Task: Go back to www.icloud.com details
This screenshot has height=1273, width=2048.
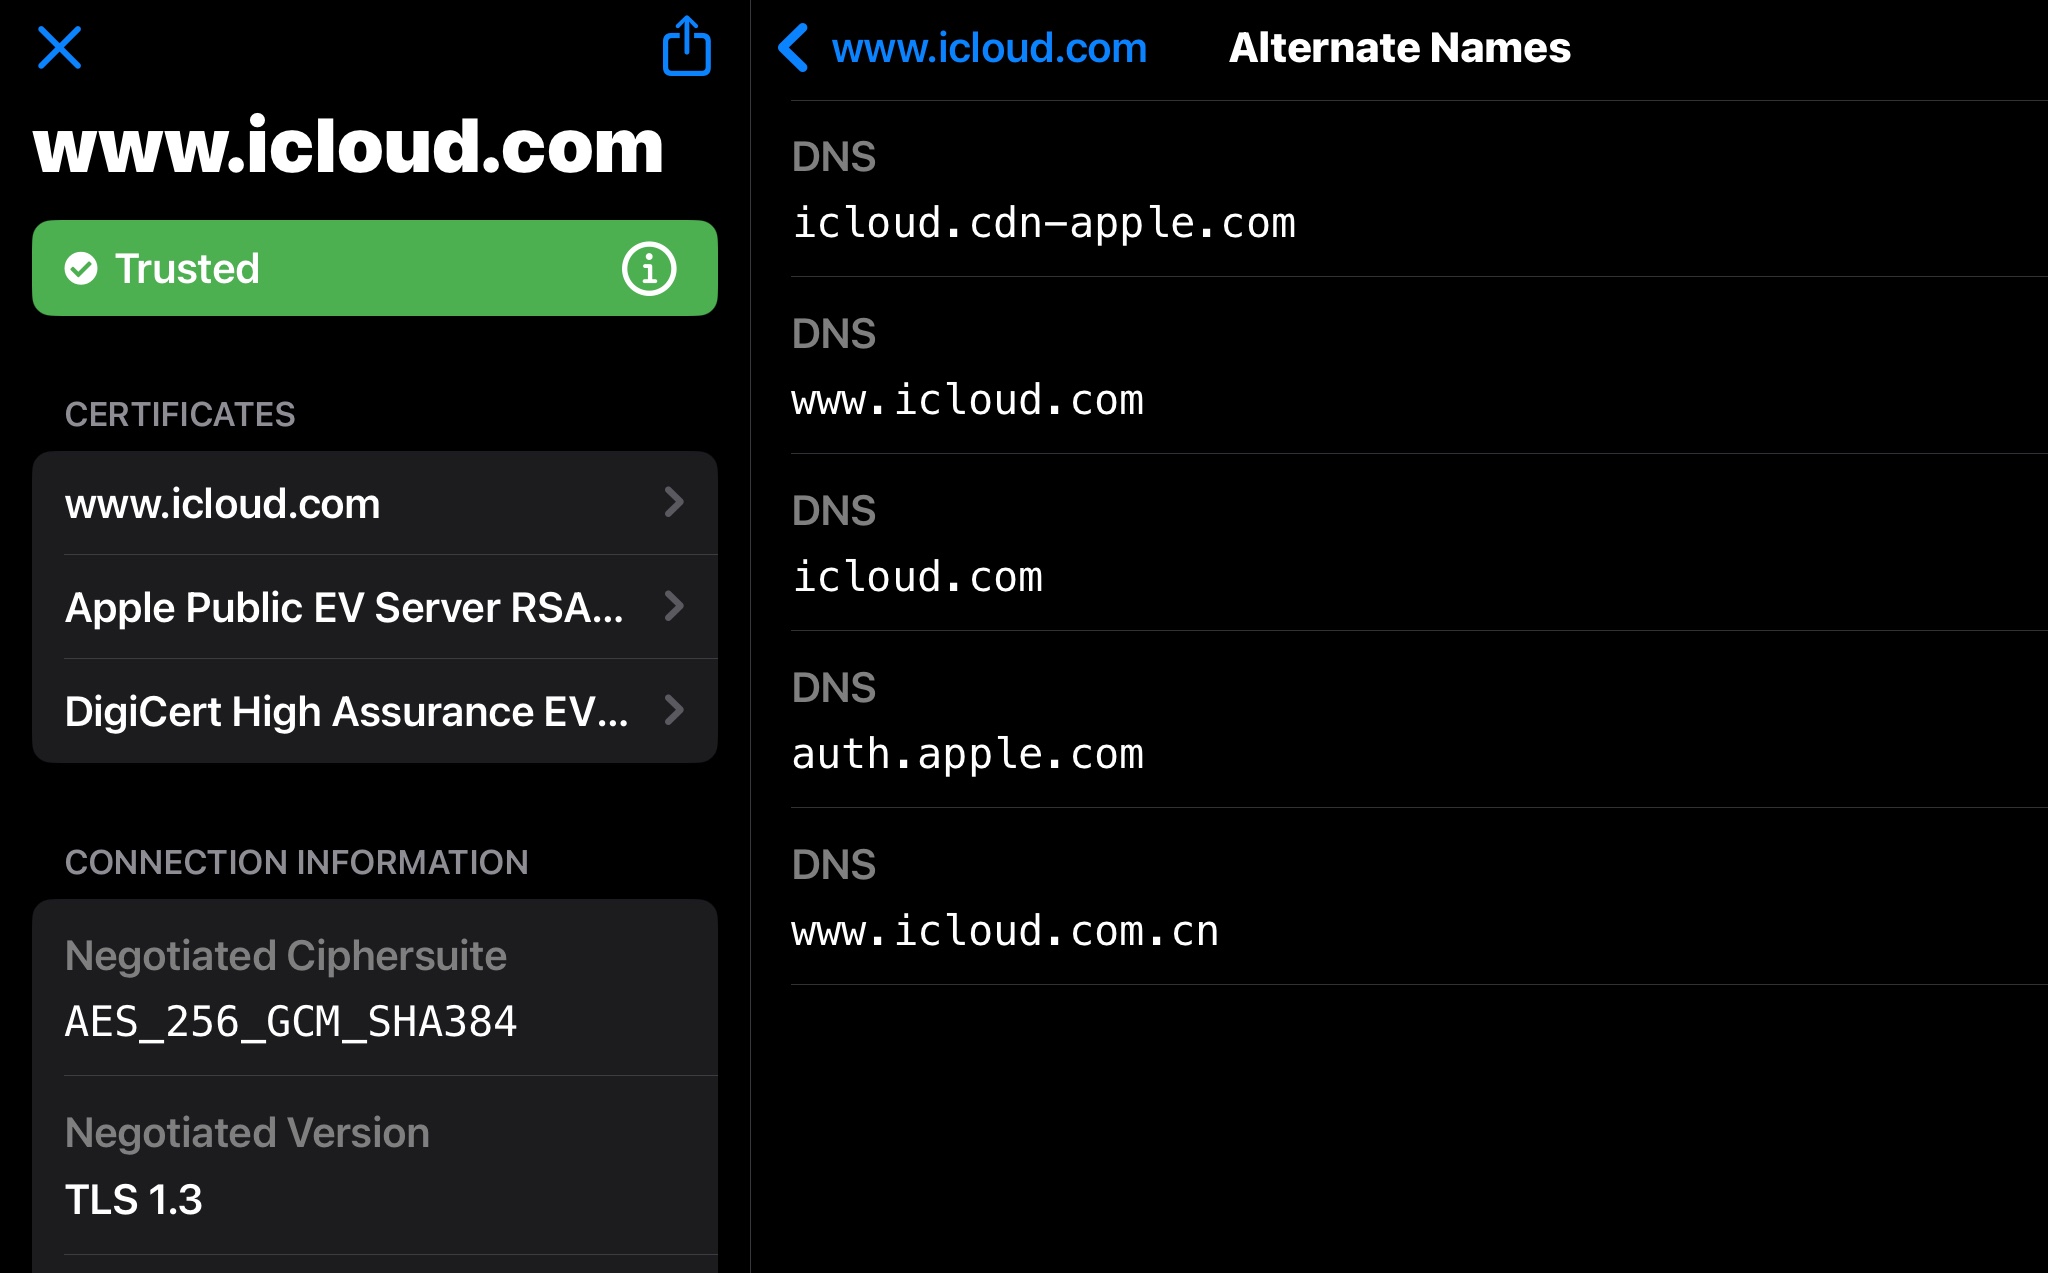Action: point(988,48)
